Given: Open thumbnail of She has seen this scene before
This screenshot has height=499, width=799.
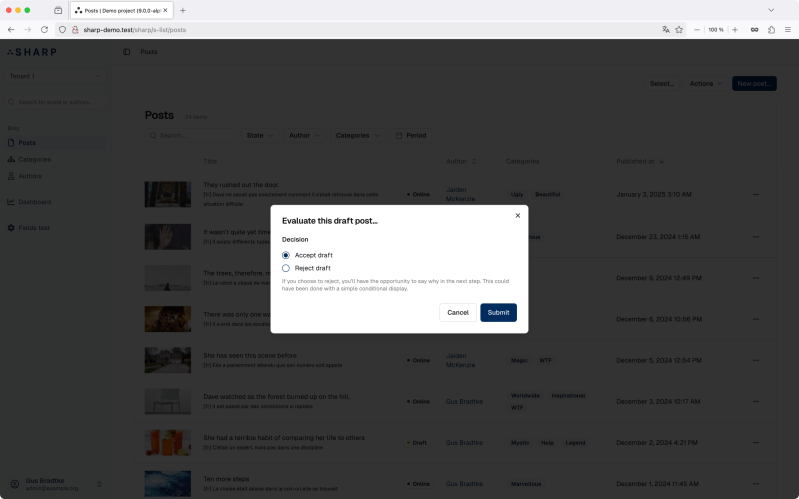Looking at the screenshot, I should 168,360.
